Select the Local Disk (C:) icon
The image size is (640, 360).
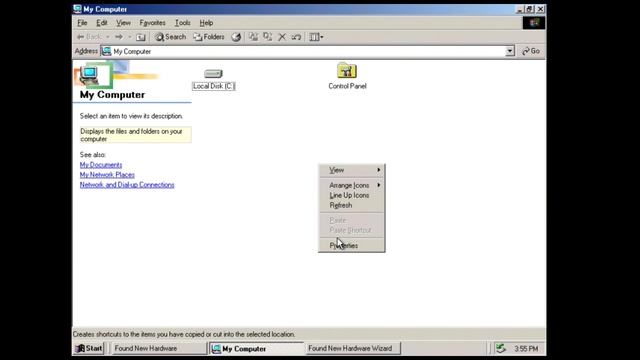(x=213, y=79)
